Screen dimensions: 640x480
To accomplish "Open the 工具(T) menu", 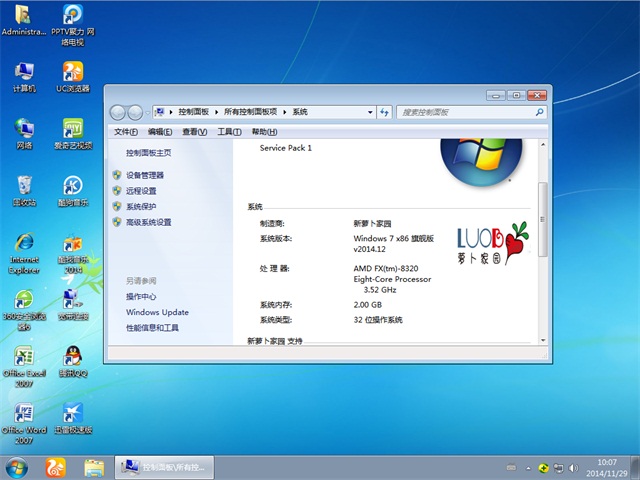I will coord(229,132).
